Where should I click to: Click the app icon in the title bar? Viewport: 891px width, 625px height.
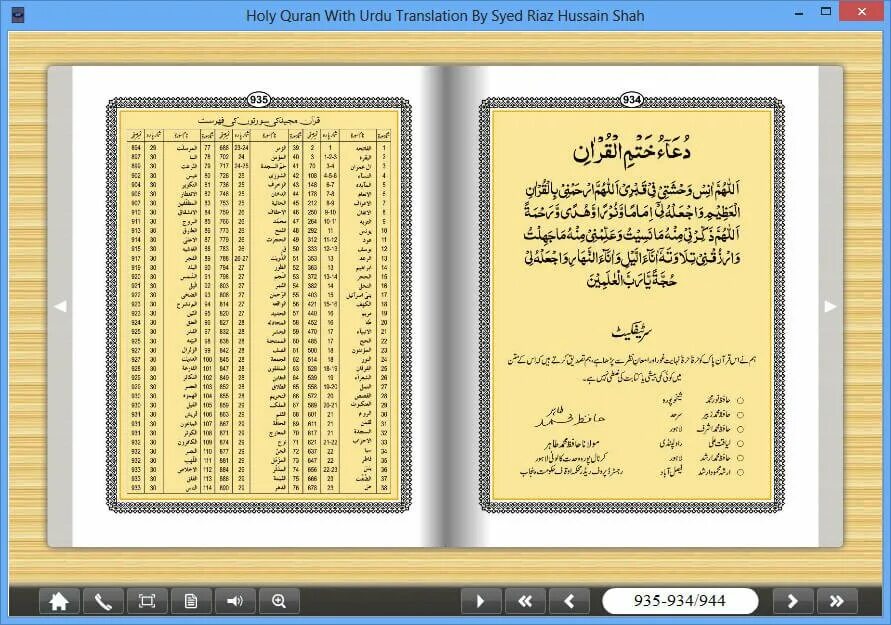tap(18, 15)
